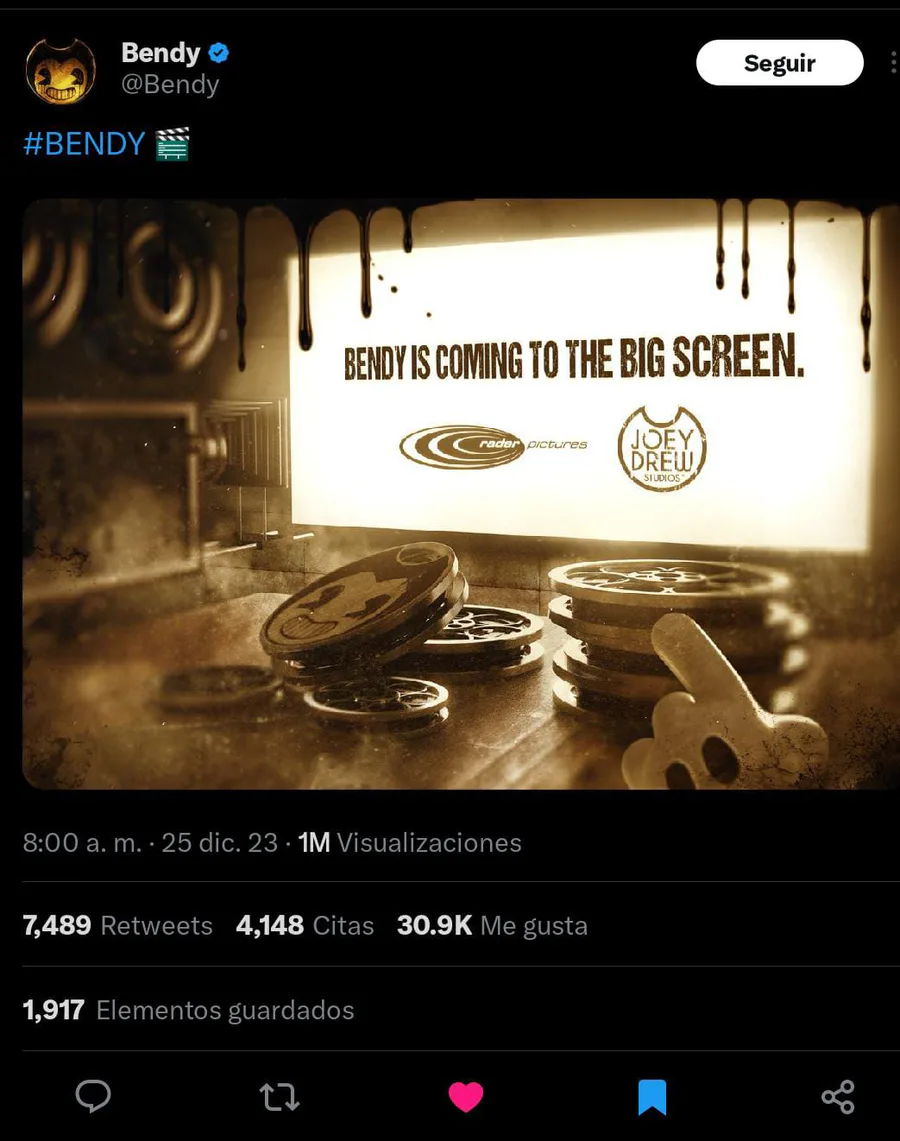Open Bendy's profile avatar
The width and height of the screenshot is (900, 1141).
click(x=60, y=71)
